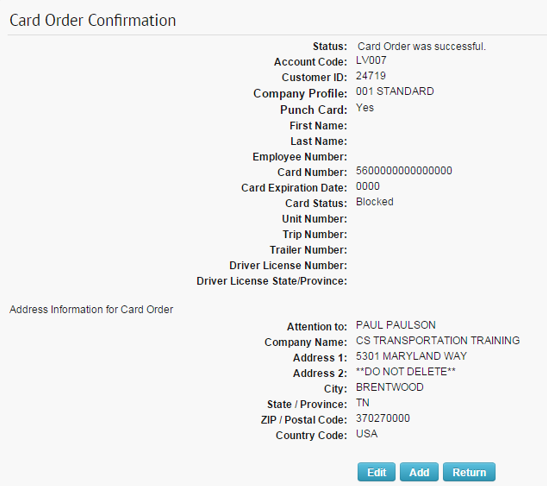Screen dimensions: 547x486
Task: Click the ZIP code 370270000
Action: 383,418
